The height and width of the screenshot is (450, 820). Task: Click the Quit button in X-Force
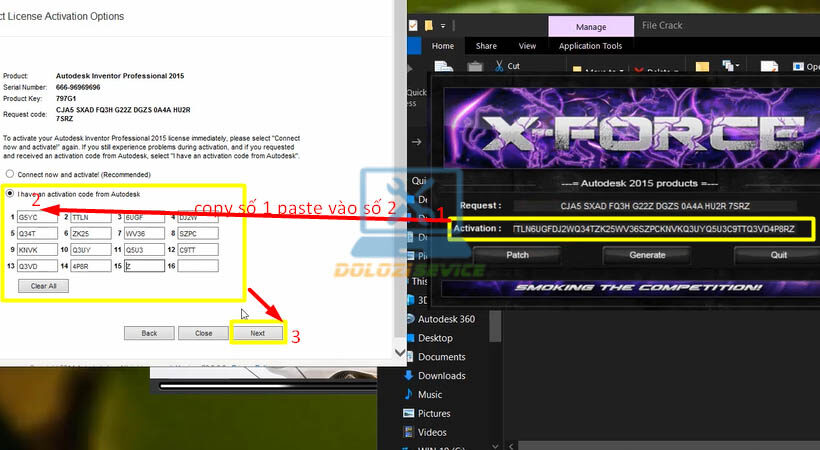pyautogui.click(x=778, y=255)
